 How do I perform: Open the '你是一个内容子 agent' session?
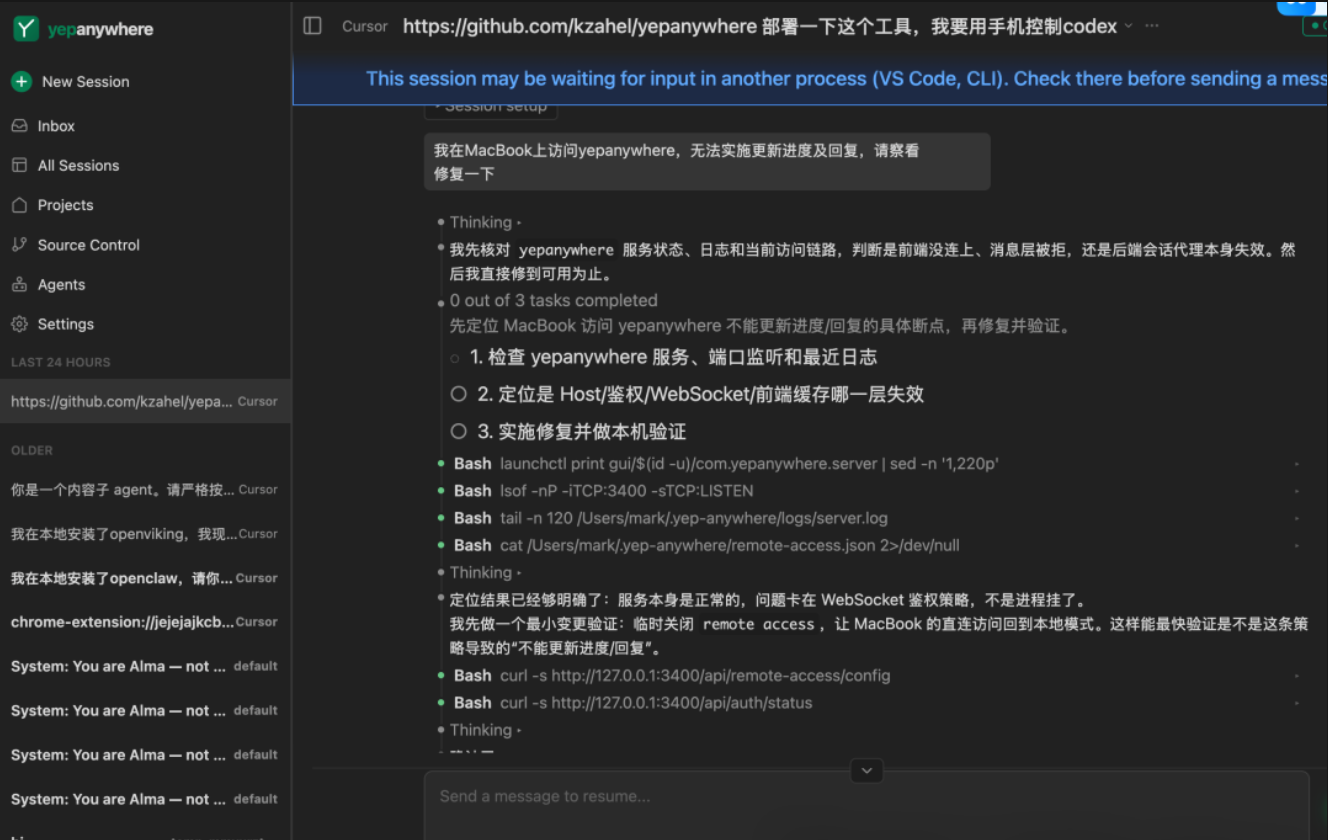tap(145, 490)
